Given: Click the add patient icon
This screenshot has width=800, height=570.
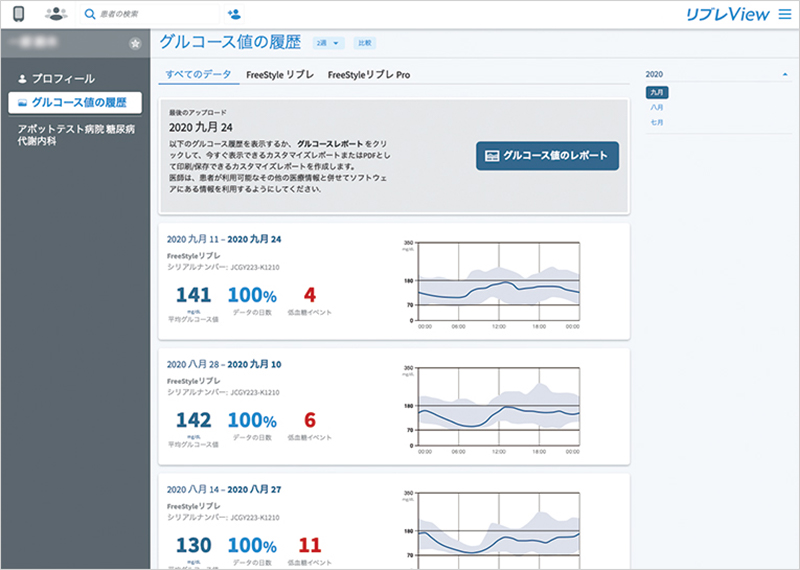Looking at the screenshot, I should click(234, 14).
